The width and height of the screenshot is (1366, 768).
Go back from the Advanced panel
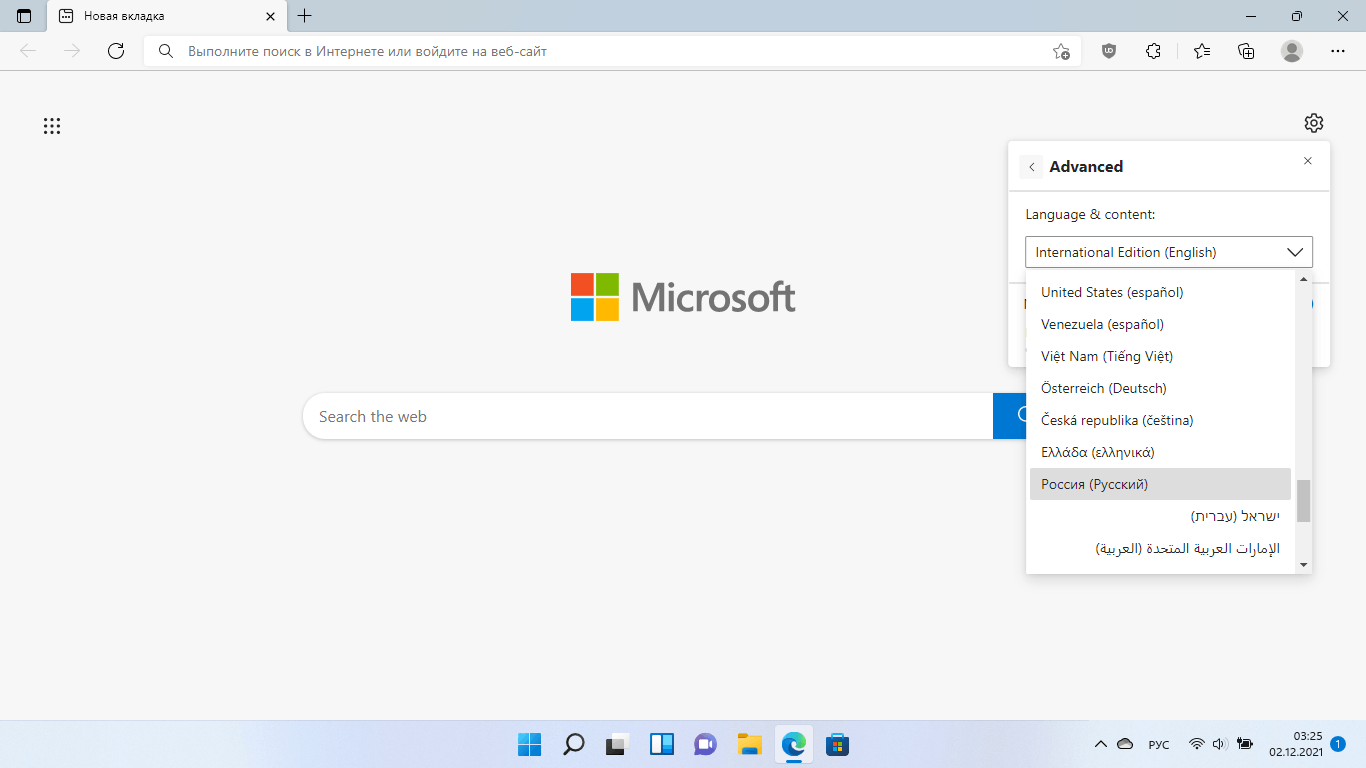coord(1032,167)
